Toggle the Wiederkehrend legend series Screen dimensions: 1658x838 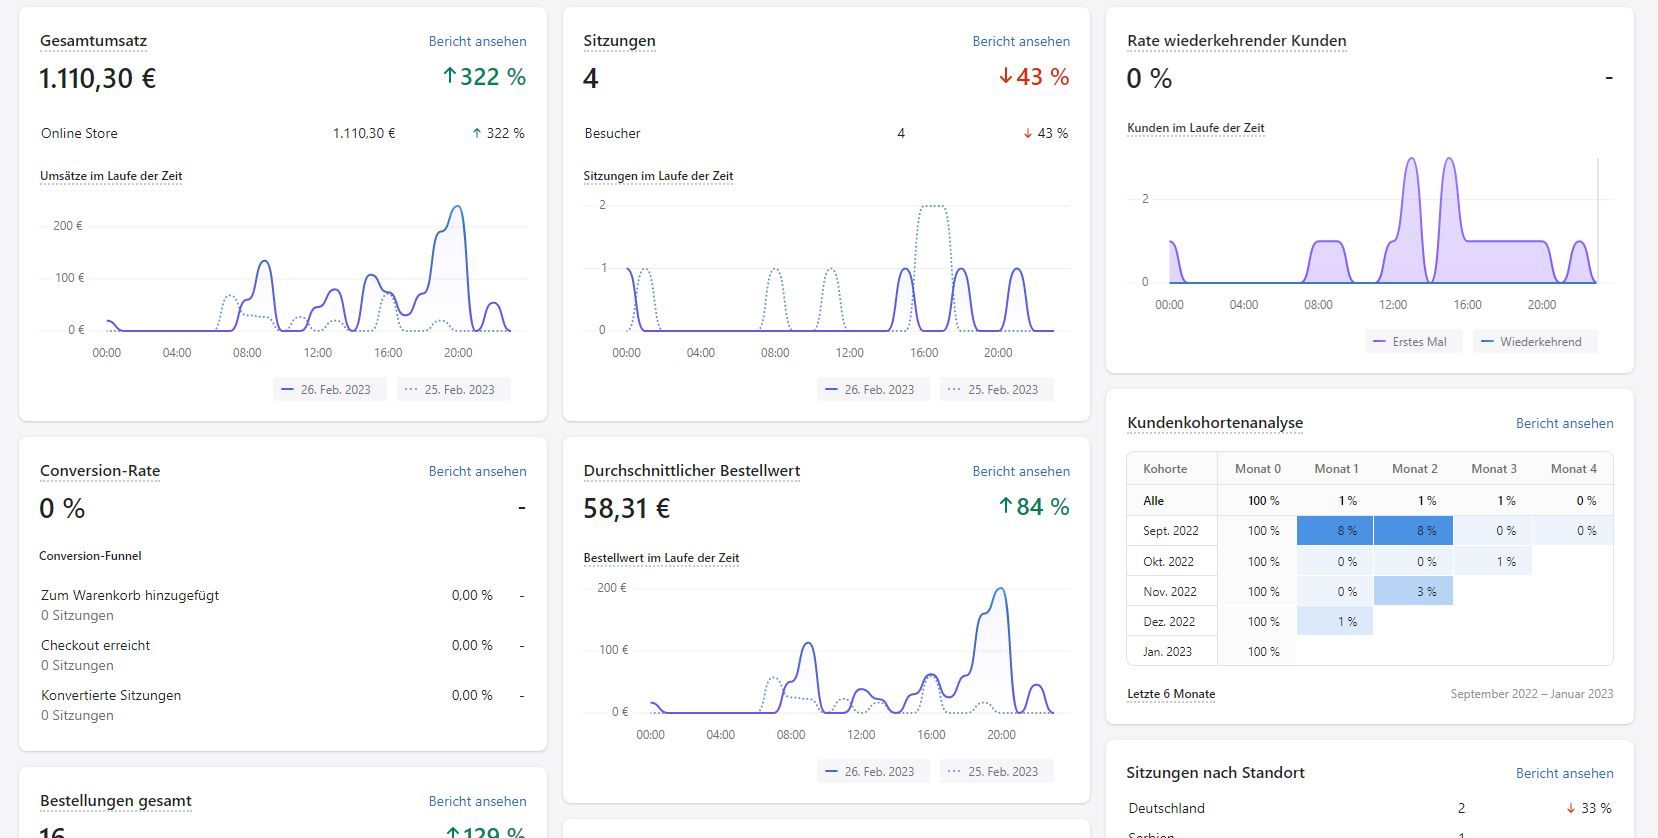tap(1534, 341)
